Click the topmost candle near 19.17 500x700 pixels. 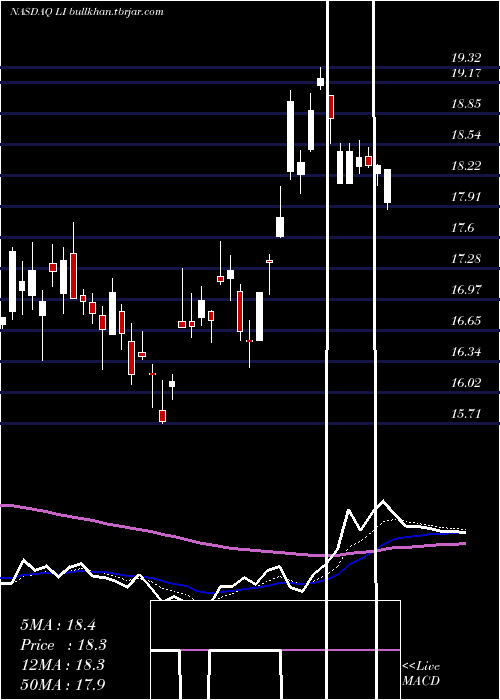point(321,81)
